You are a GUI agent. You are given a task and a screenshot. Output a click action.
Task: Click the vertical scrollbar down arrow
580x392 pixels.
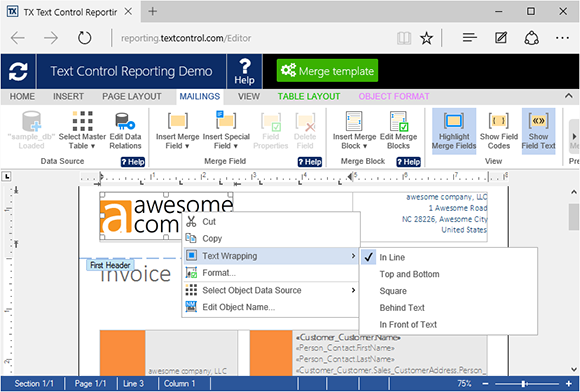(x=574, y=369)
